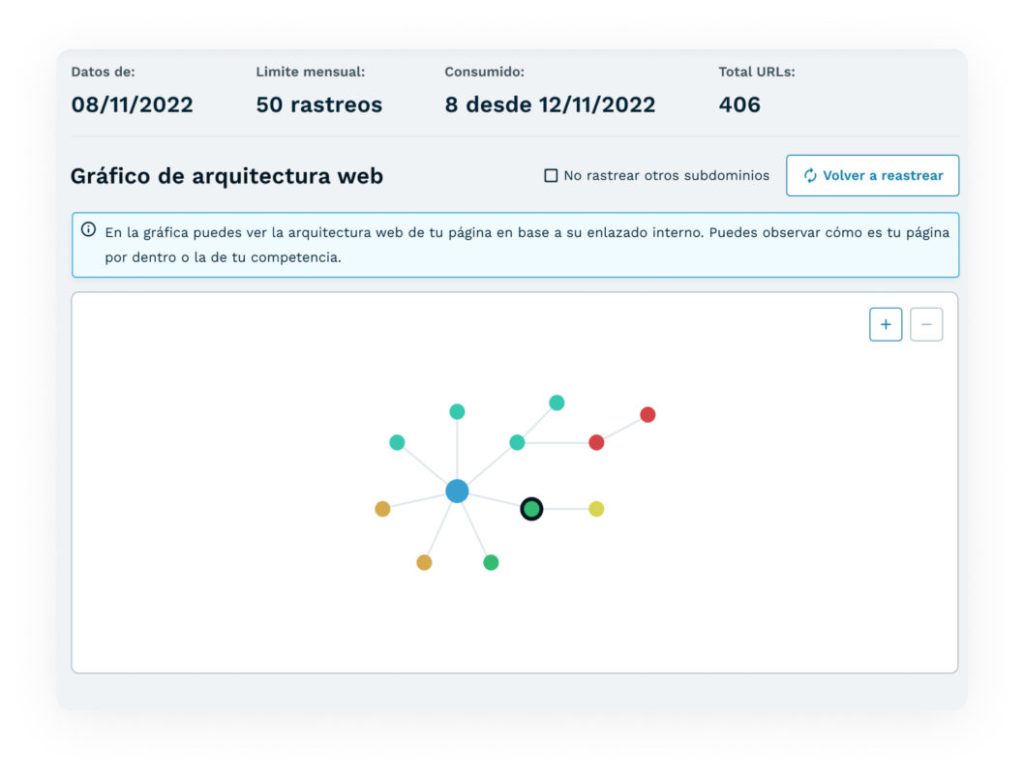Enable "No rastrear otros subdominios" checkbox
Viewport: 1024px width, 774px height.
[x=550, y=176]
